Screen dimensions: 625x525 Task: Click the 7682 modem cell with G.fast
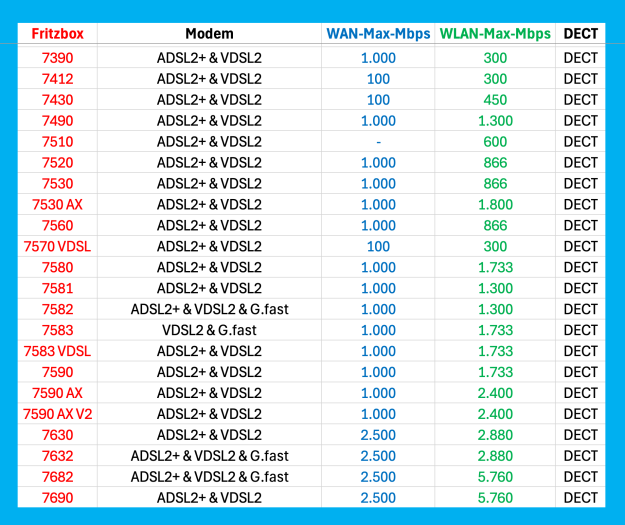click(x=209, y=476)
